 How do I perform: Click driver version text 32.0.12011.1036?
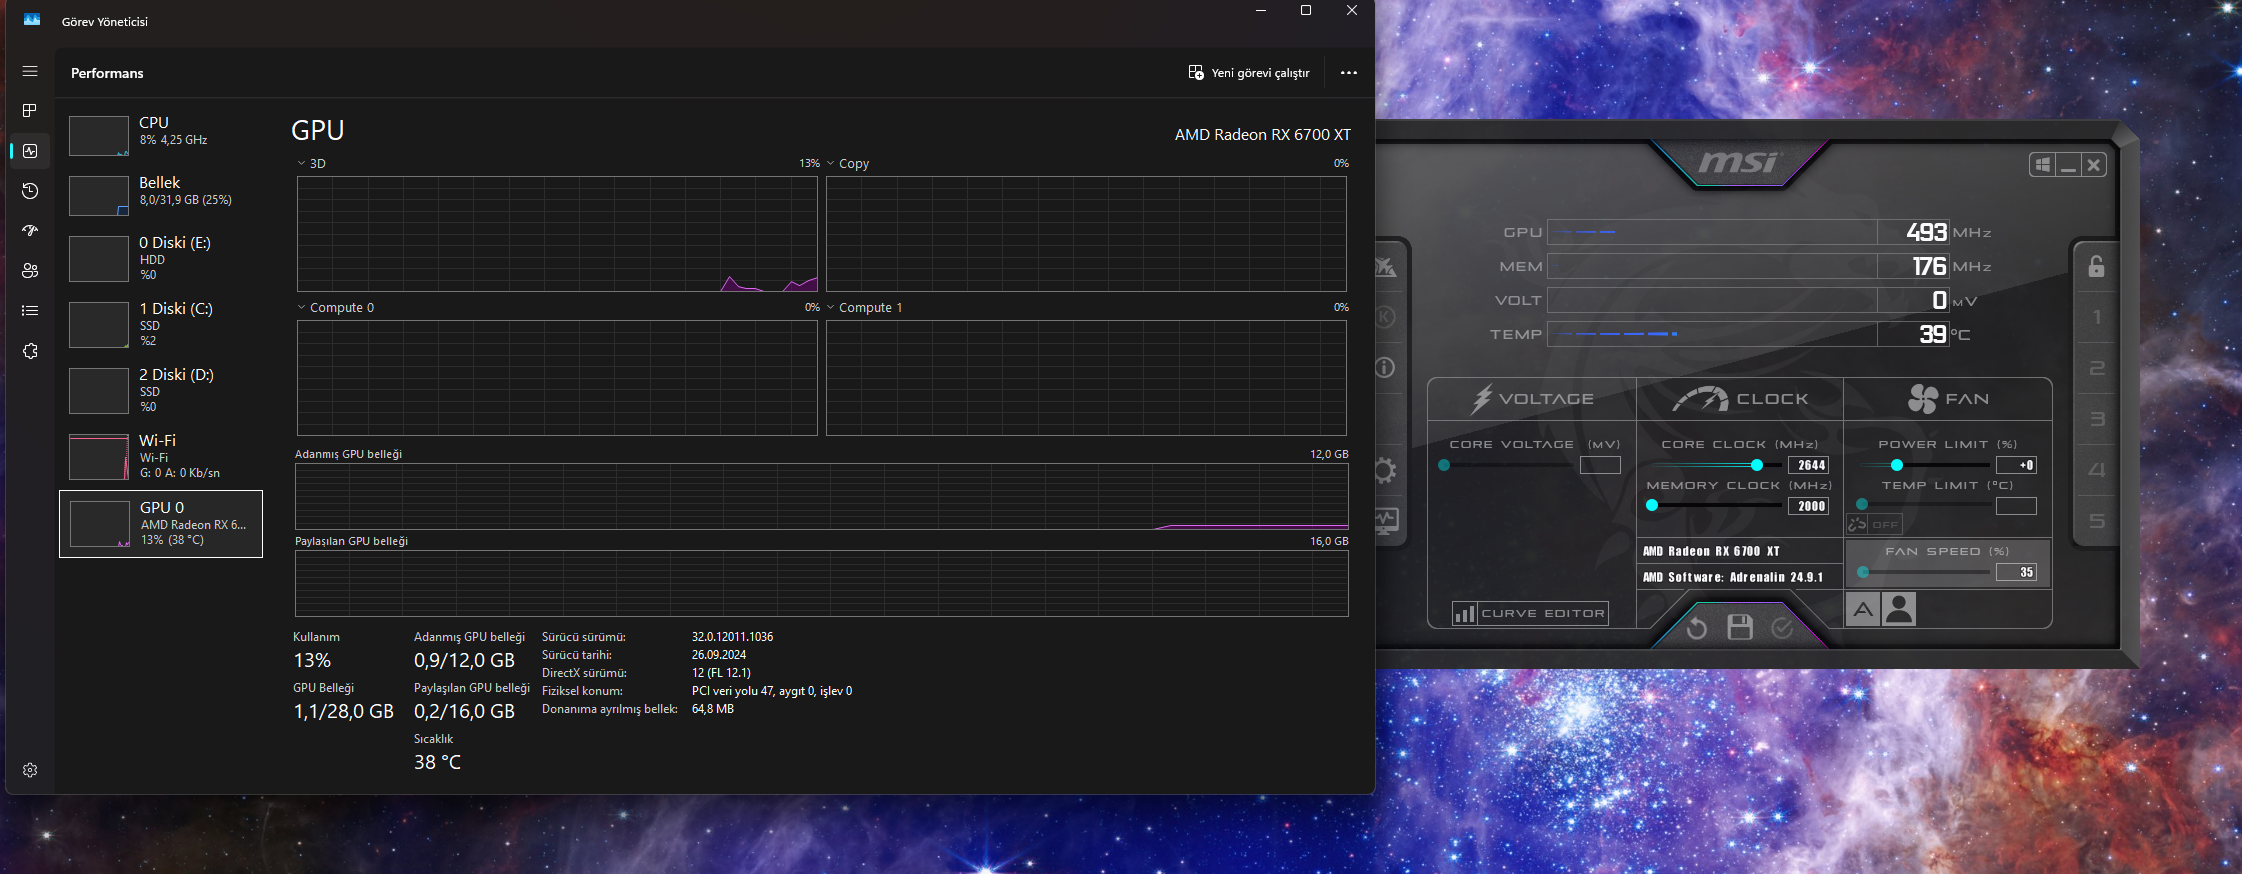733,637
